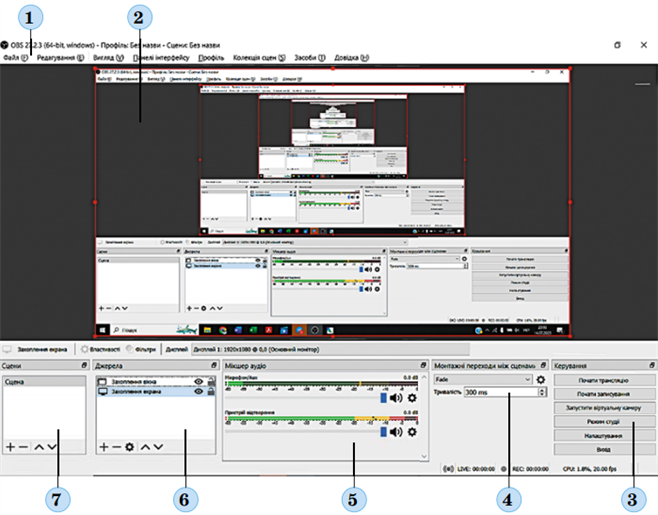This screenshot has width=658, height=515.
Task: Increase transition duration with stepper arrow
Action: [x=543, y=389]
